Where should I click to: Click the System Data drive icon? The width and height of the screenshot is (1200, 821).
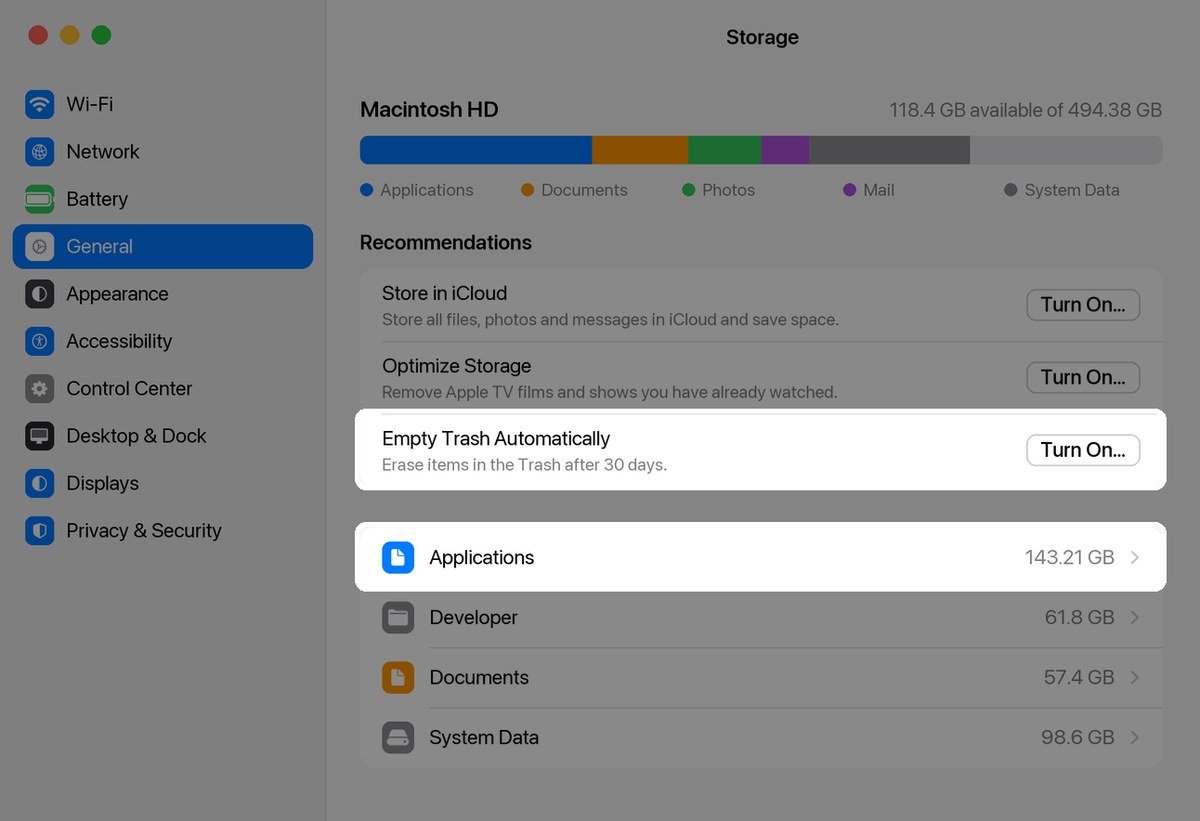pos(398,737)
